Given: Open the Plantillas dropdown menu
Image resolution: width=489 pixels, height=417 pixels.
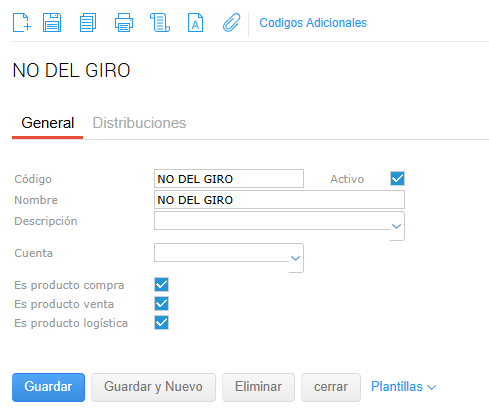Looking at the screenshot, I should 403,387.
